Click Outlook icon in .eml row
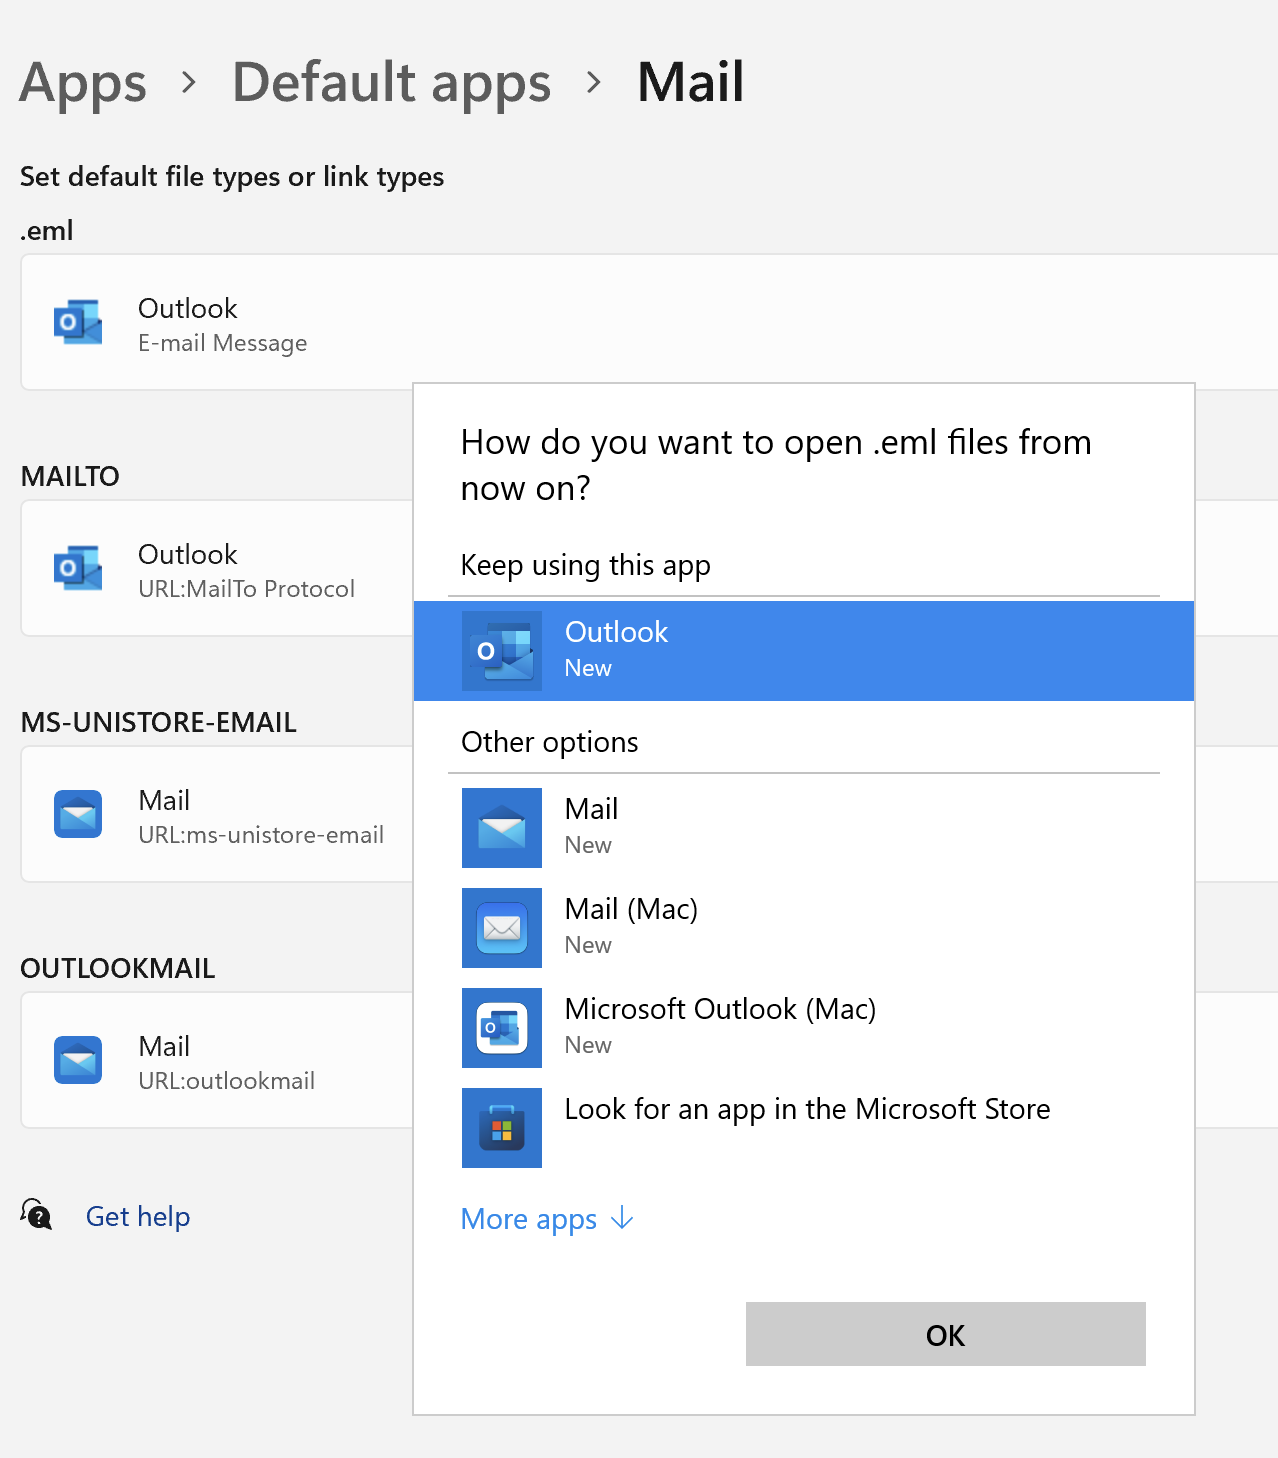Viewport: 1278px width, 1458px height. pos(78,322)
